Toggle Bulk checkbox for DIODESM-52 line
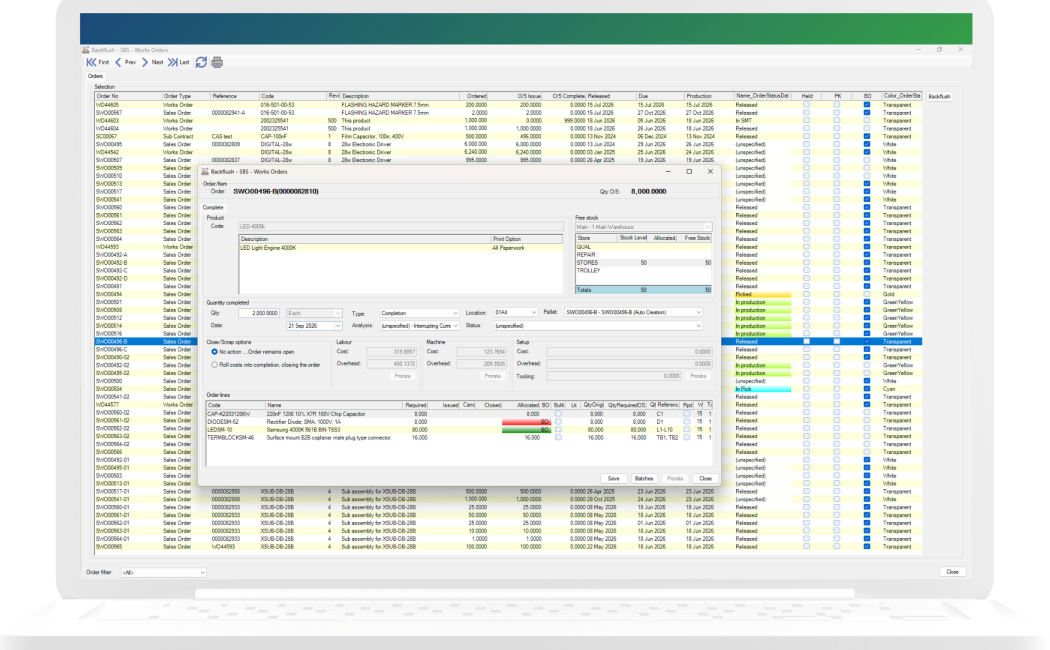The height and width of the screenshot is (650, 1050). pyautogui.click(x=558, y=422)
